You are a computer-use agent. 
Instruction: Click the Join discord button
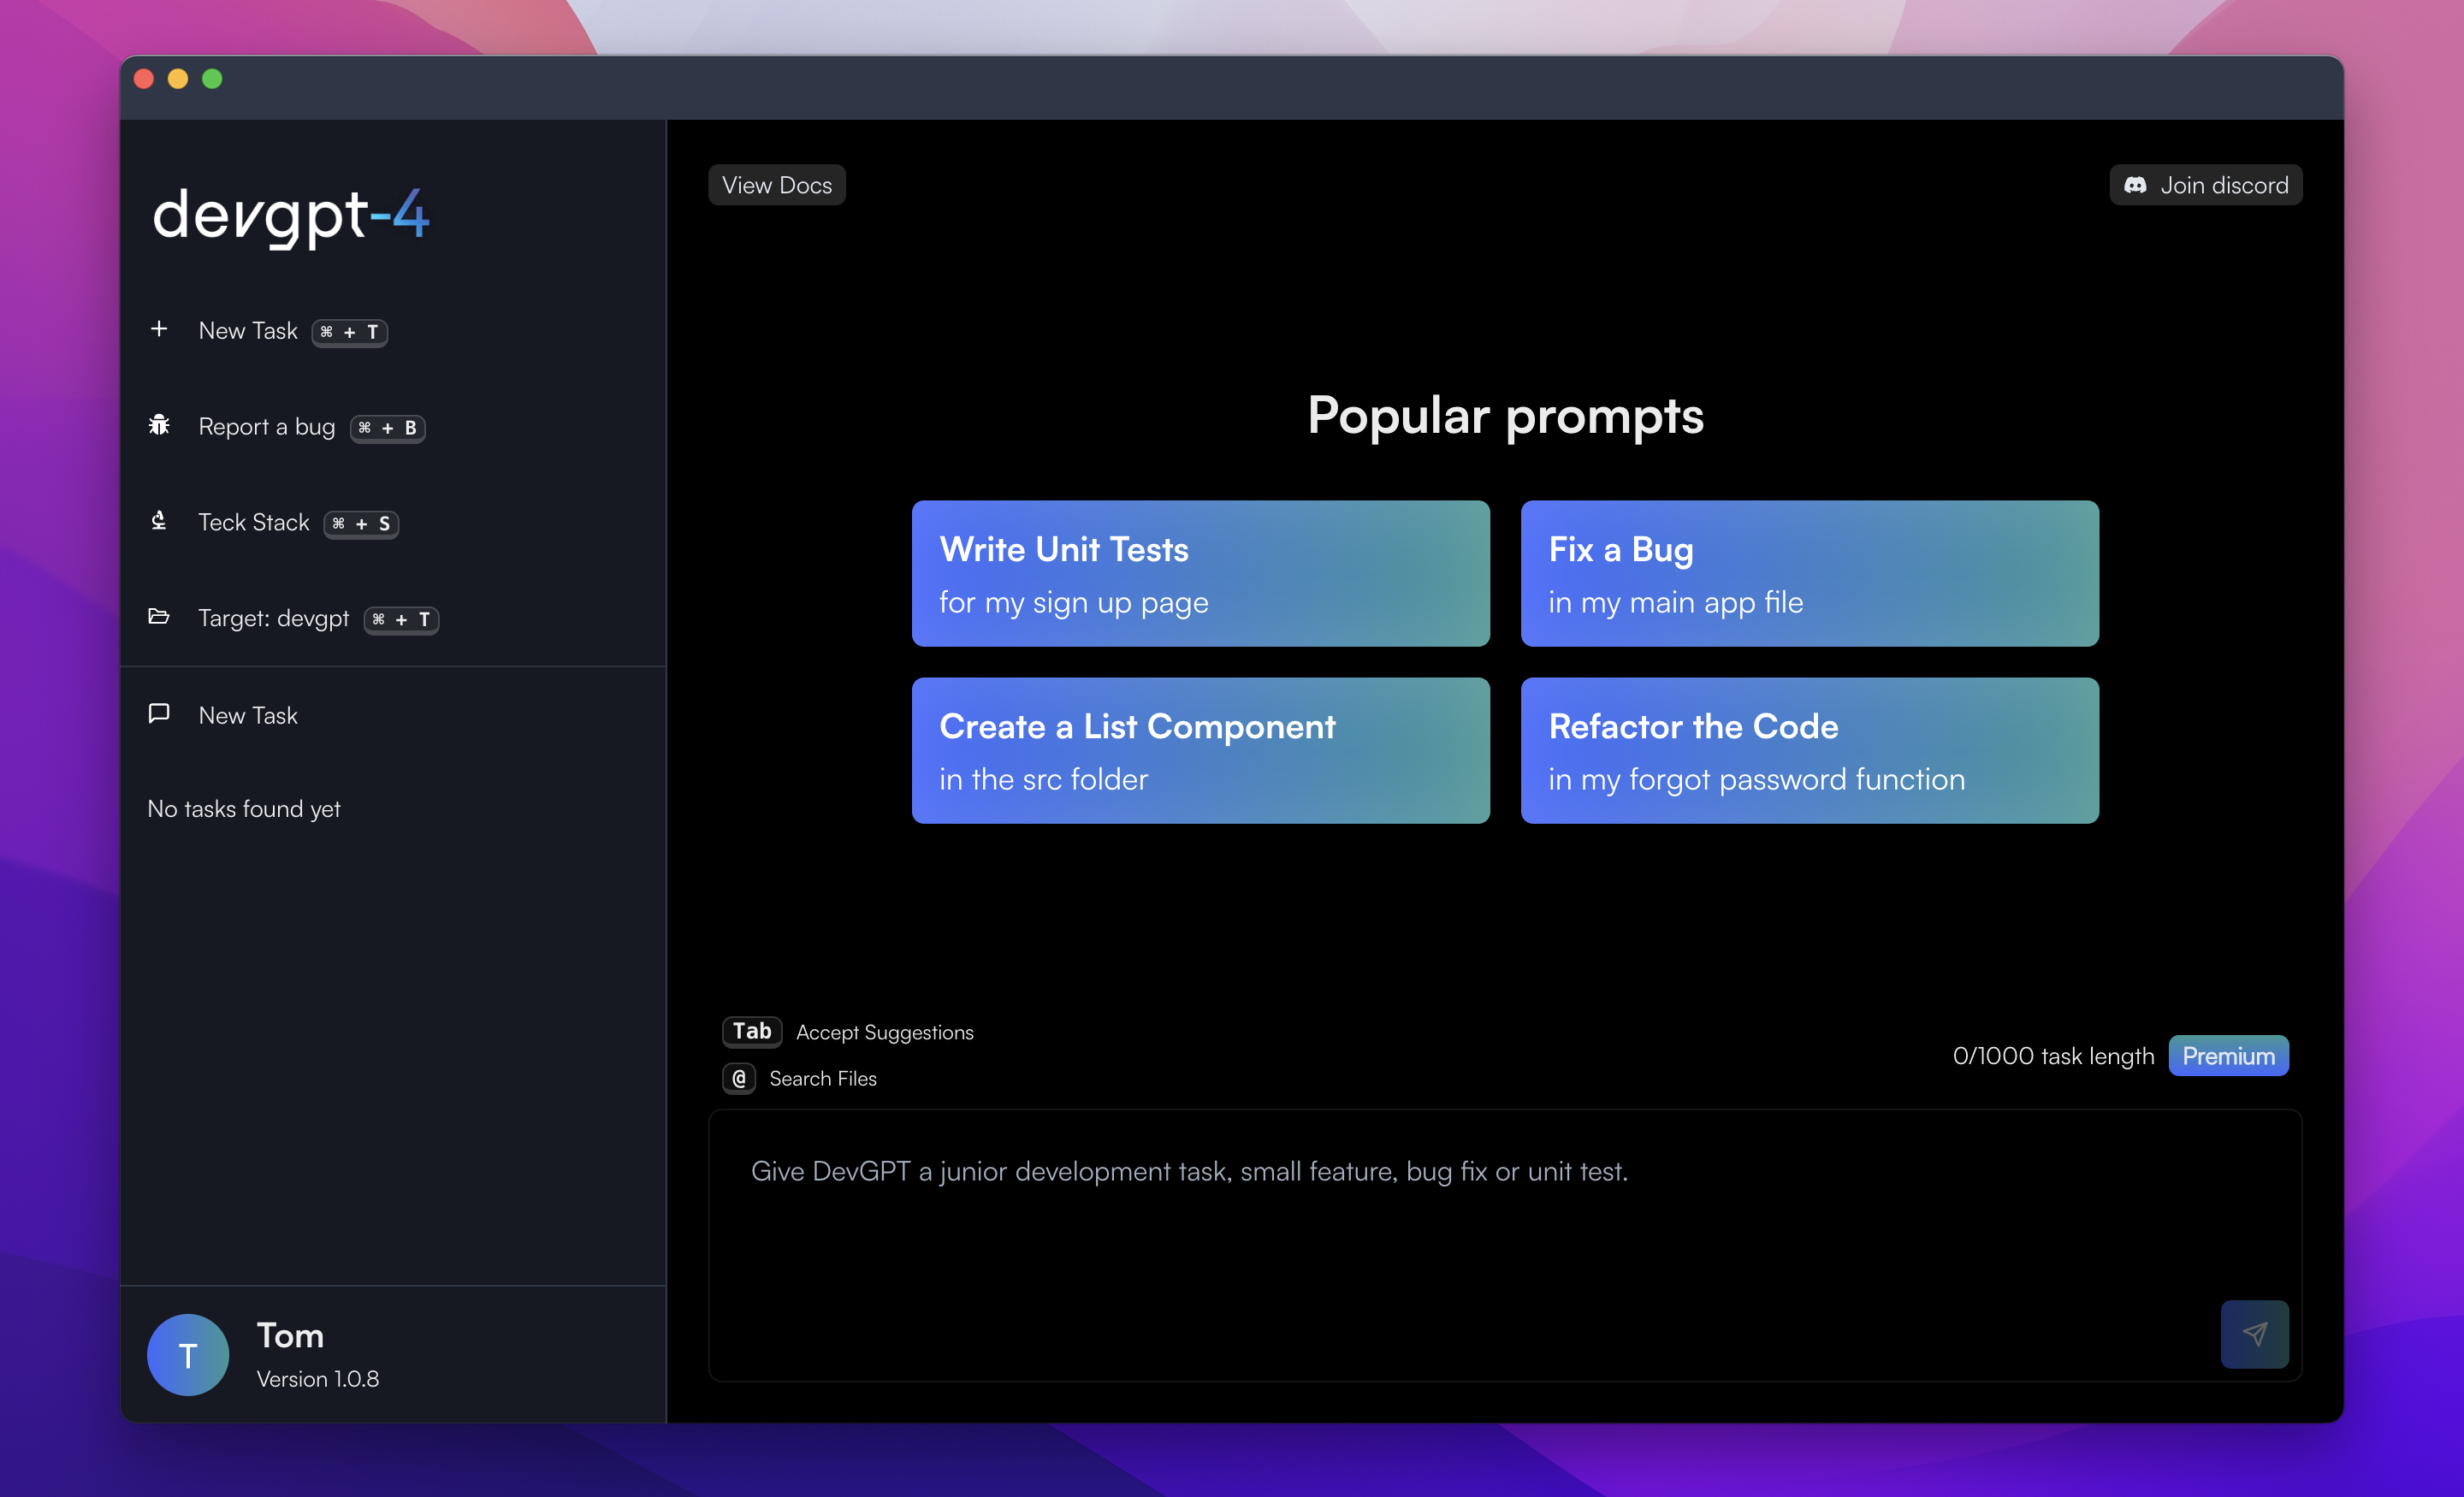[2206, 185]
